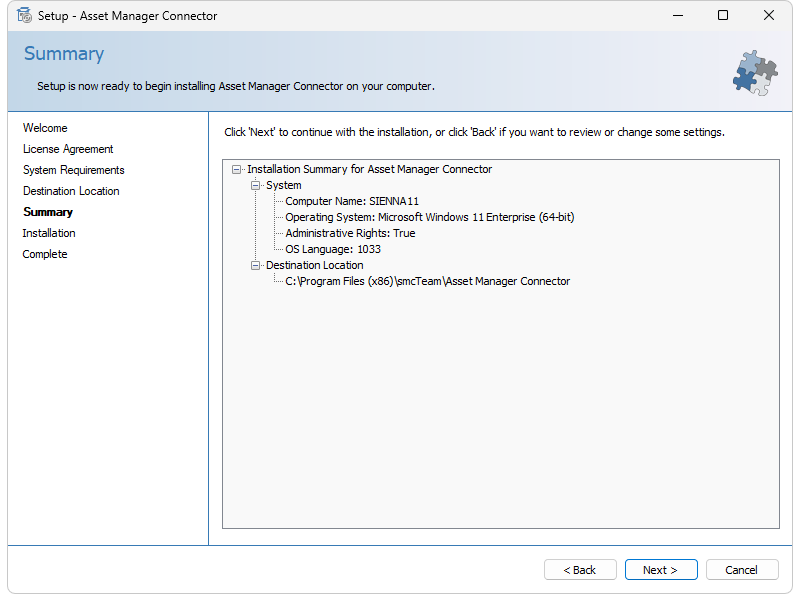Click the License Agreement step
800x601 pixels.
[68, 149]
